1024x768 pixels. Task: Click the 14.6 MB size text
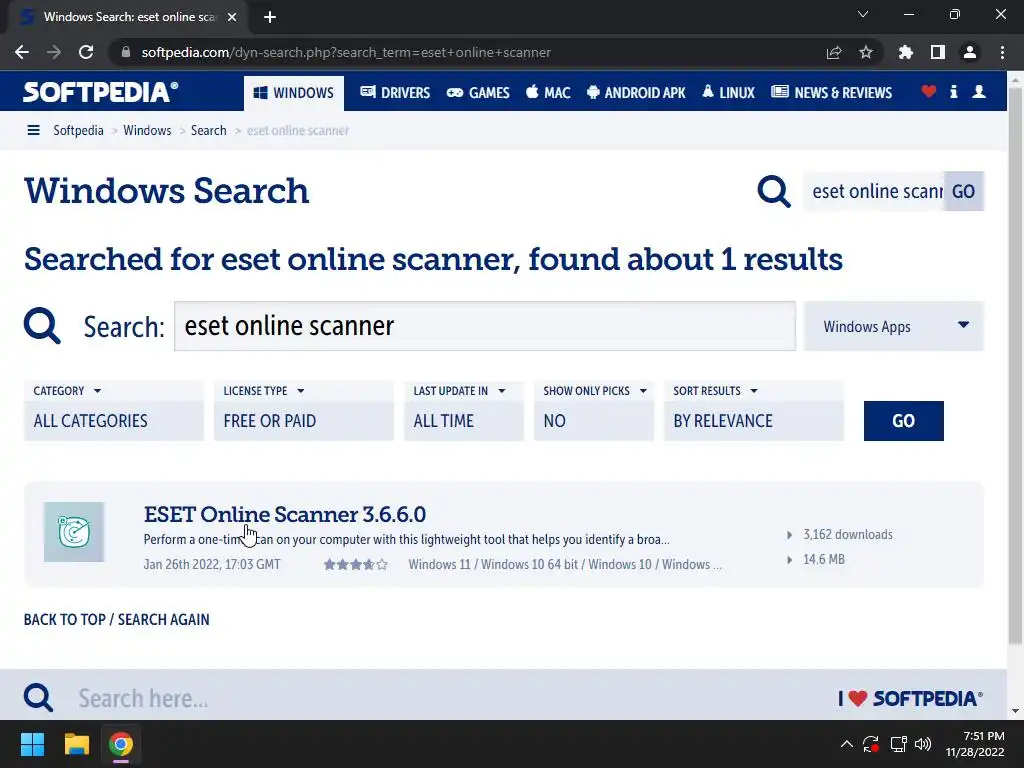[824, 559]
